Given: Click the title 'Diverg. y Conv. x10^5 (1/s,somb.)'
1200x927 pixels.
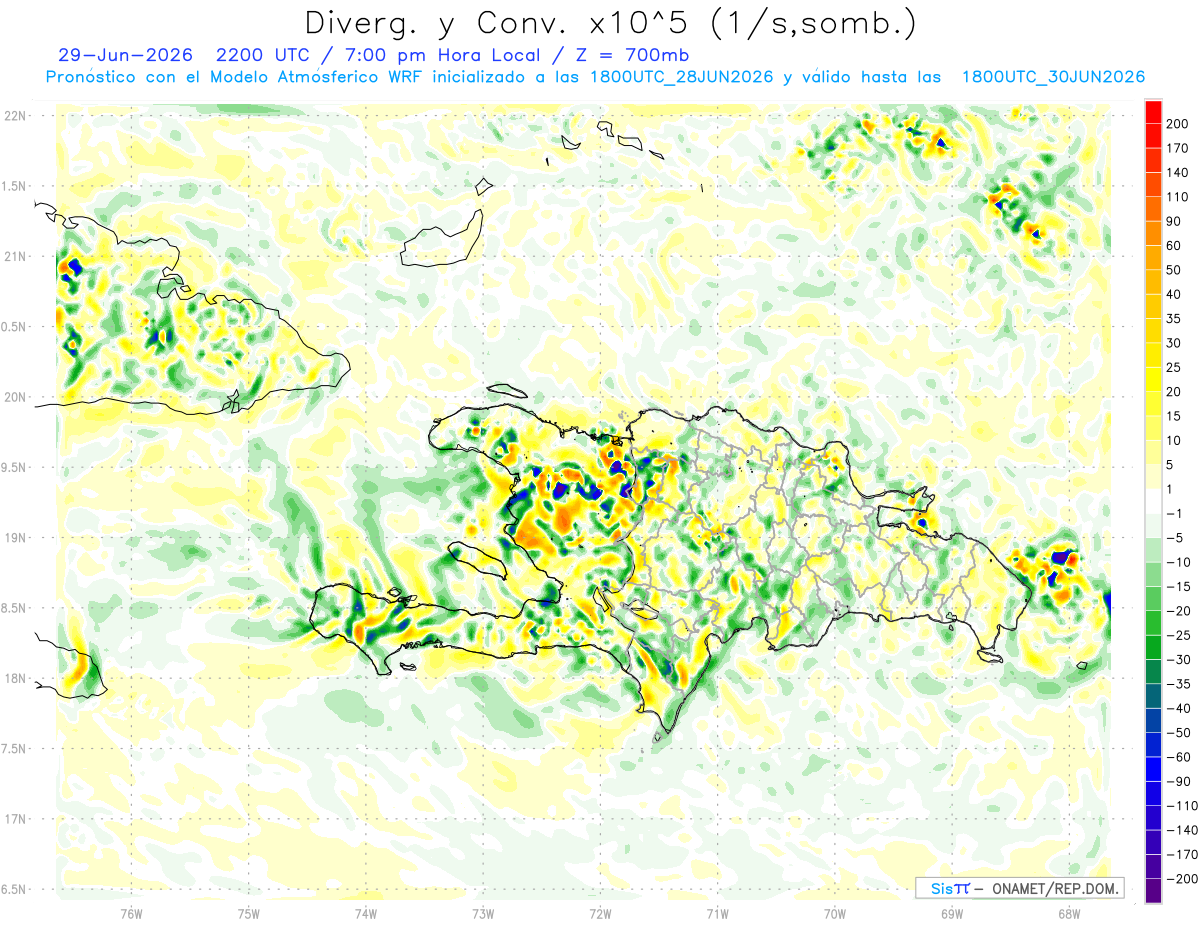Looking at the screenshot, I should point(610,22).
